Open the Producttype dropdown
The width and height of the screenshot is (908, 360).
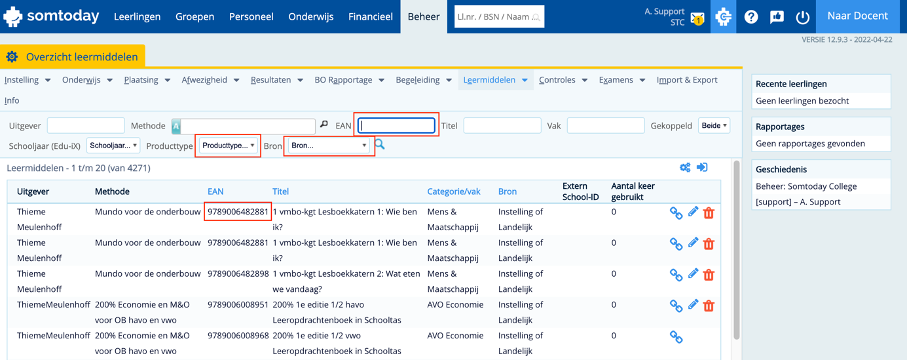pyautogui.click(x=228, y=145)
